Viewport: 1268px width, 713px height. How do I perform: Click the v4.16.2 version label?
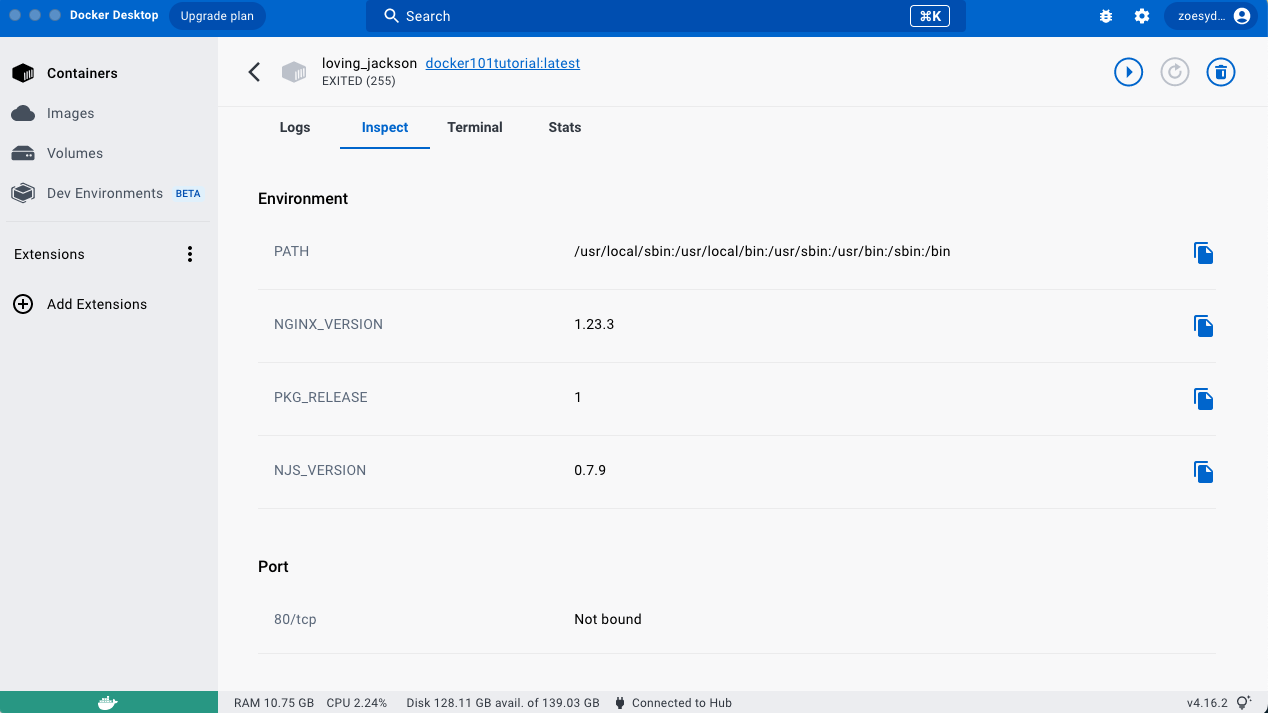click(1207, 703)
